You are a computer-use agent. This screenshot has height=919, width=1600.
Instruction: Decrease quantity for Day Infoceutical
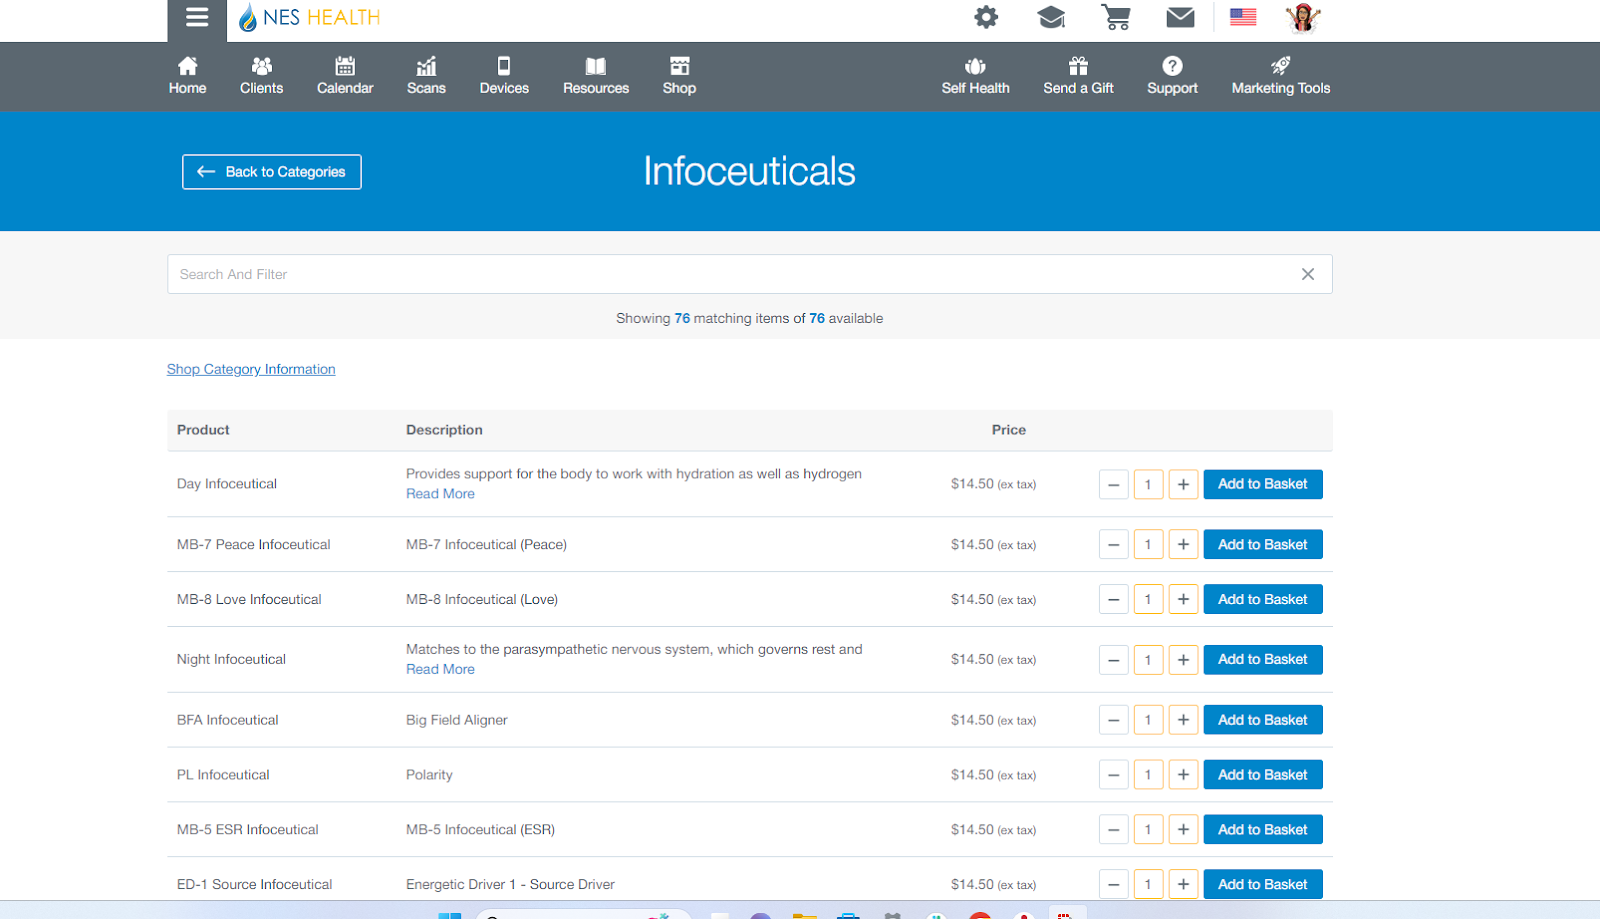point(1114,484)
